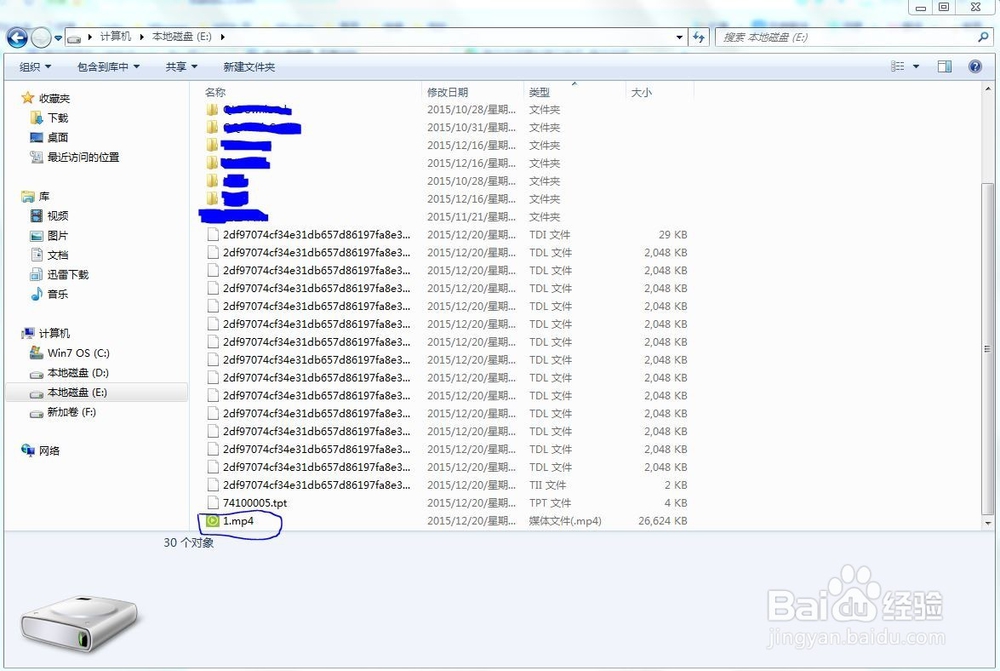Image resolution: width=1000 pixels, height=671 pixels.
Task: Click the 30 个对象 status text
Action: coord(189,543)
